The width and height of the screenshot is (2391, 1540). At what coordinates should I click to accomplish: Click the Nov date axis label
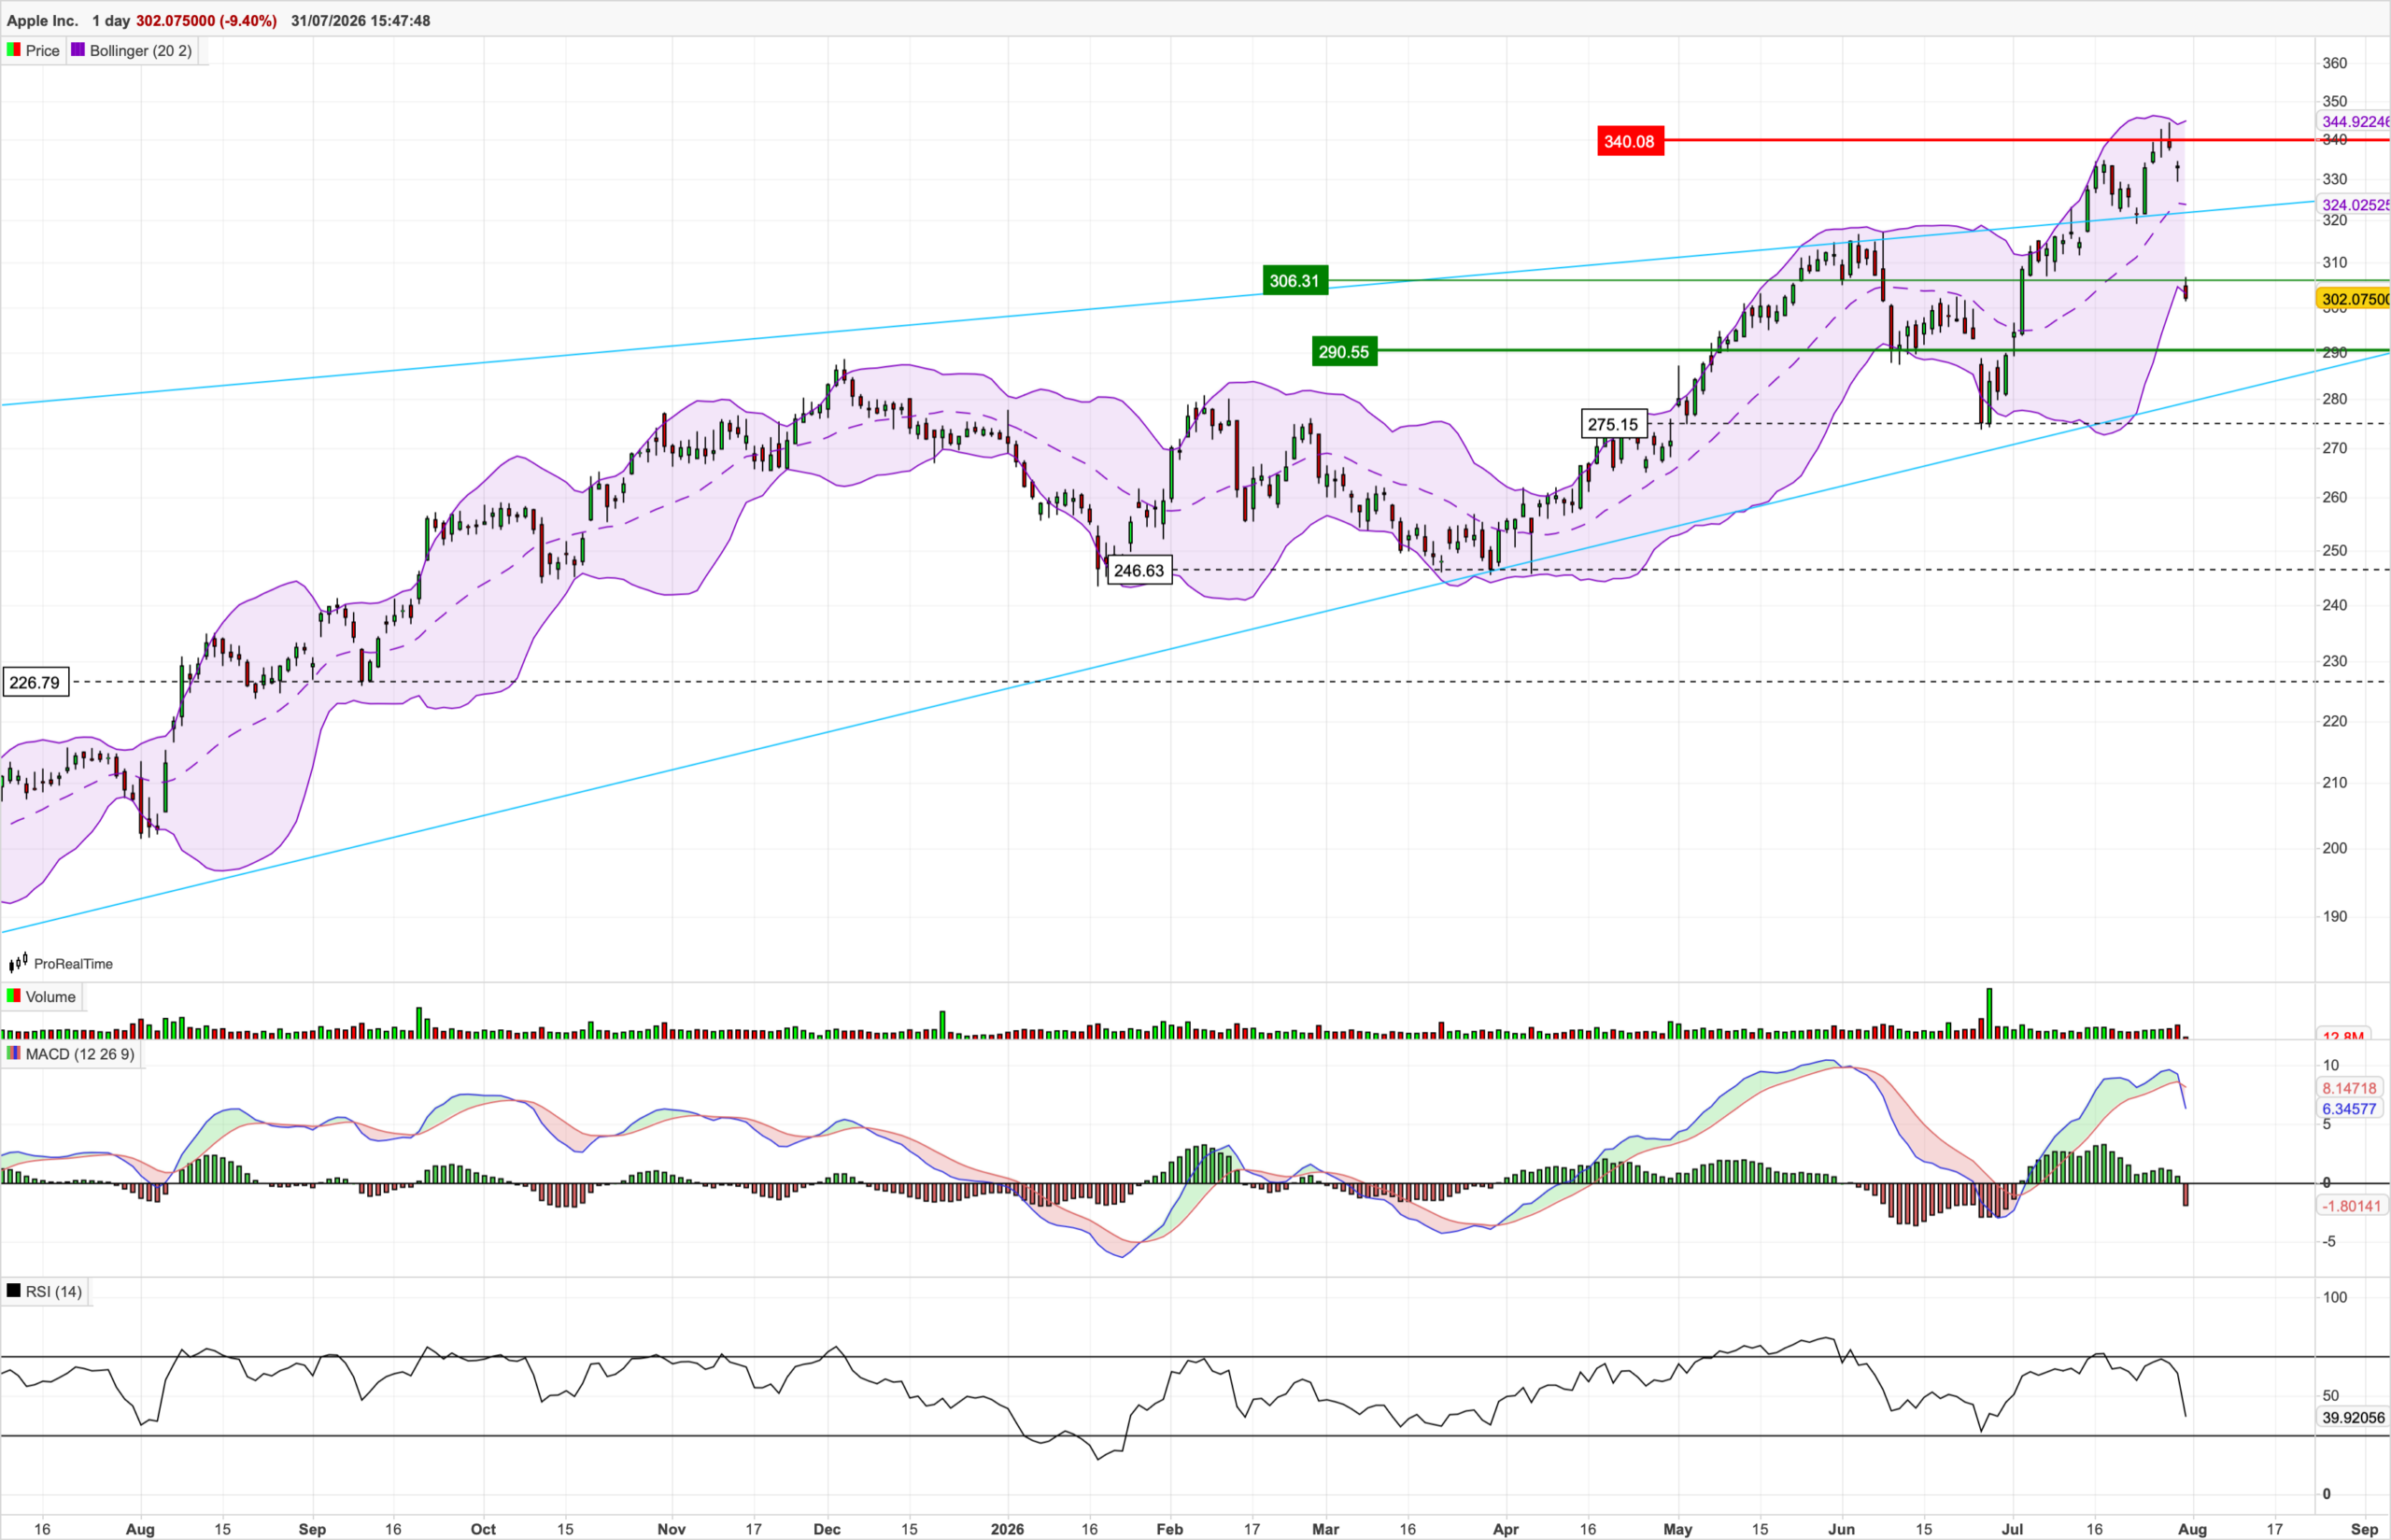671,1529
